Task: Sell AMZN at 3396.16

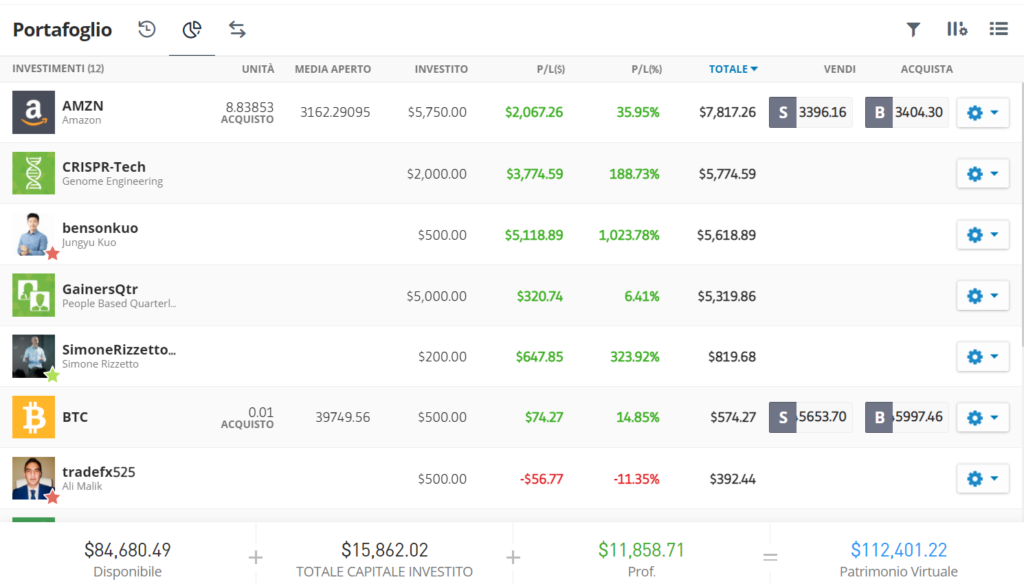Action: coord(810,112)
